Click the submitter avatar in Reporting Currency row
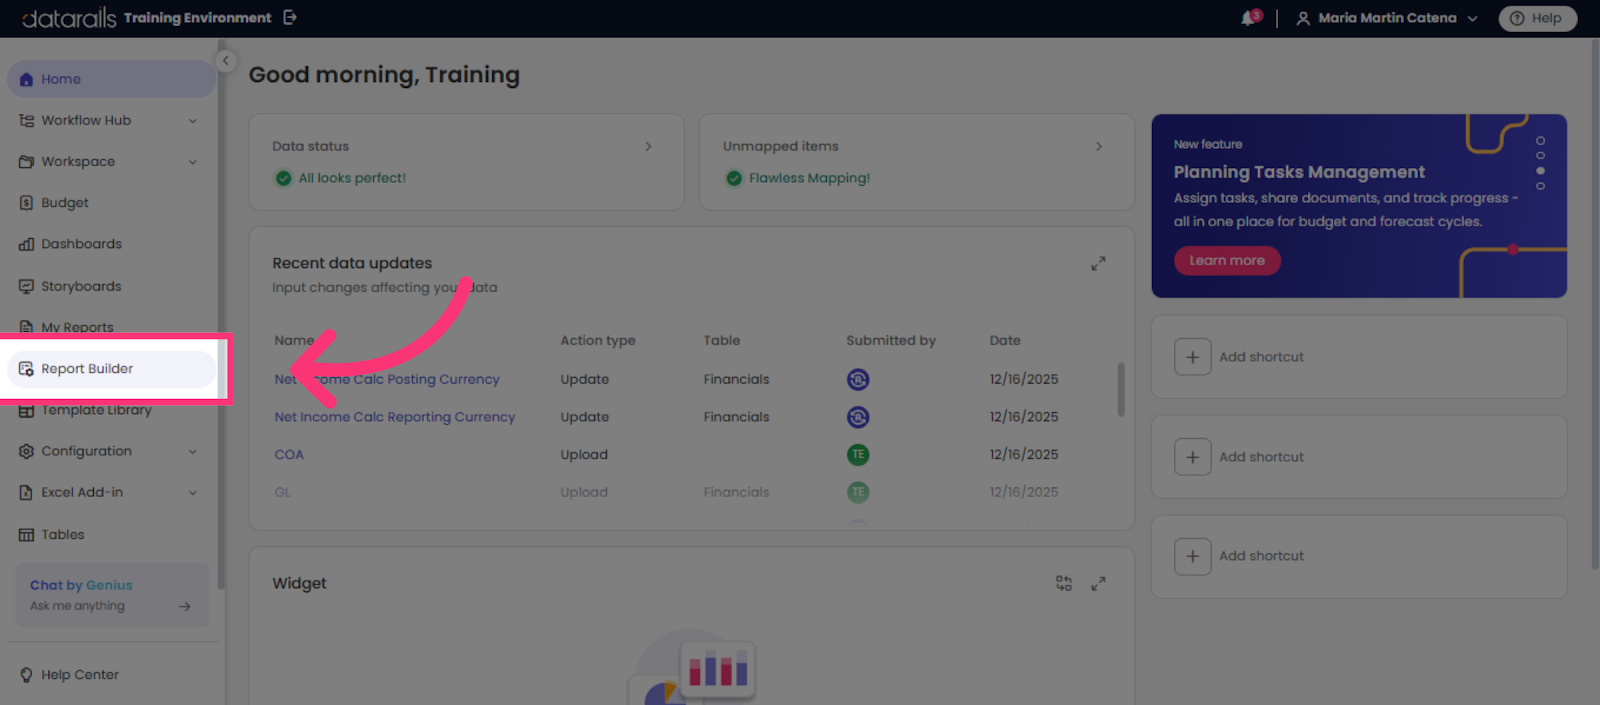1600x705 pixels. pyautogui.click(x=858, y=417)
